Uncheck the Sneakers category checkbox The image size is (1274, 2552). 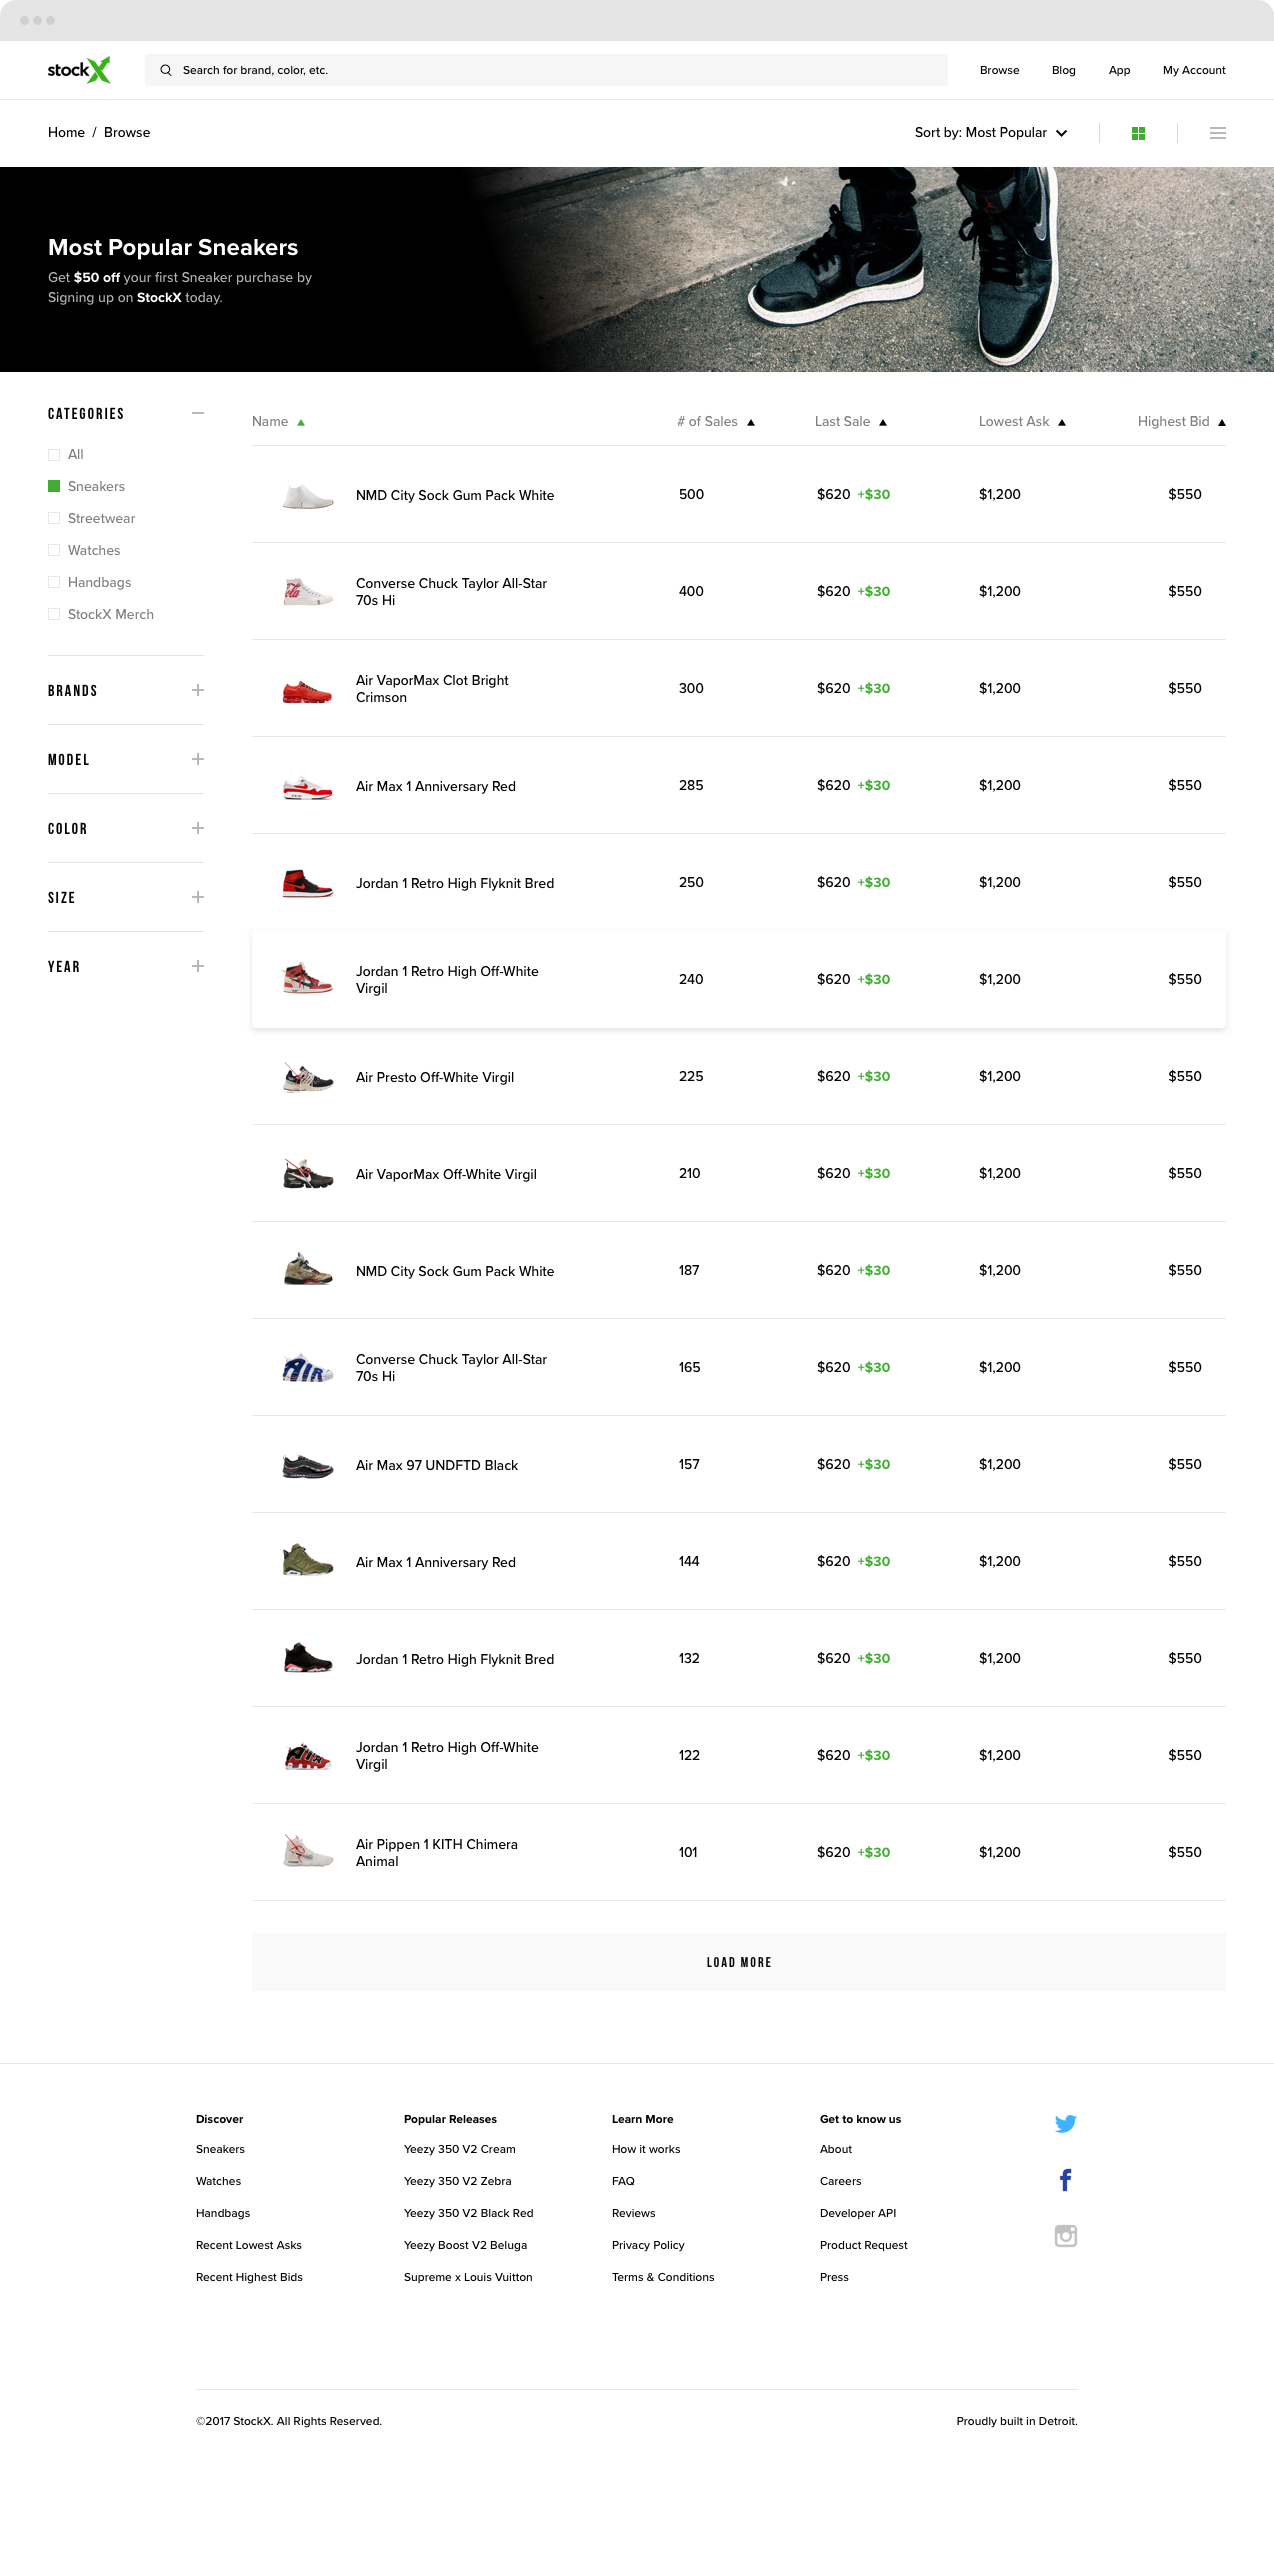pos(54,486)
